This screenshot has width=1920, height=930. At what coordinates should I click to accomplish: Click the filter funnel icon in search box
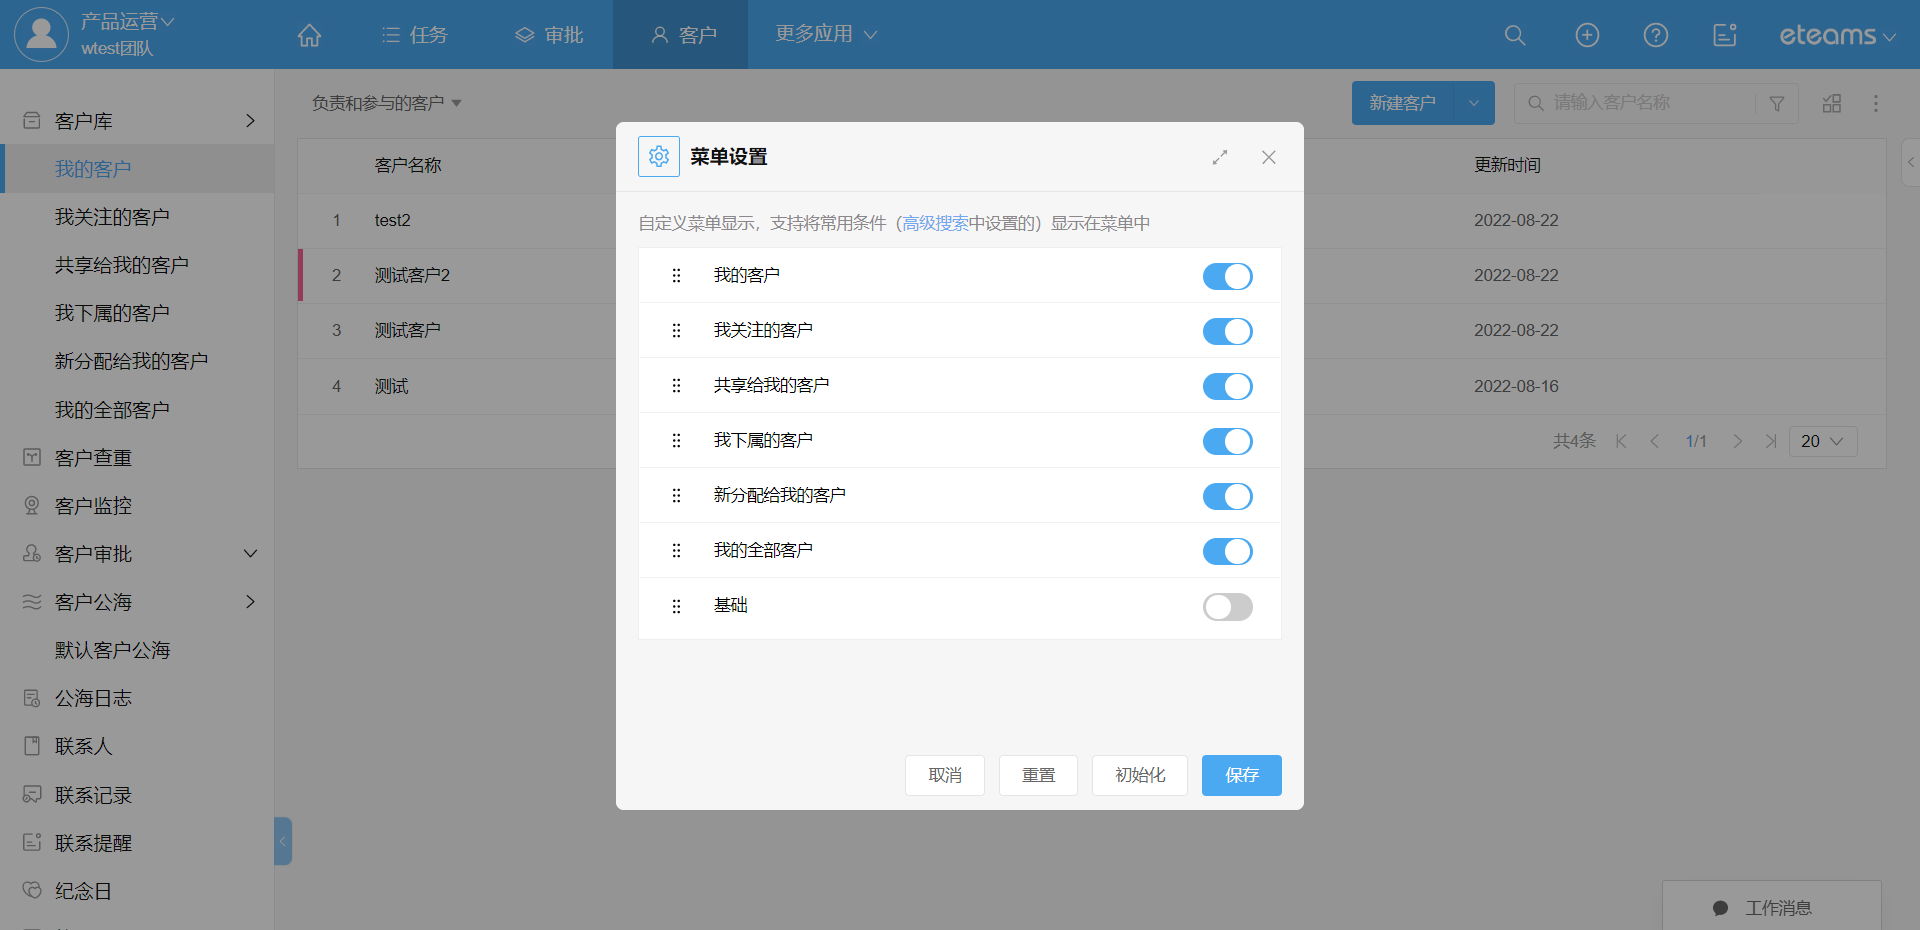point(1776,103)
